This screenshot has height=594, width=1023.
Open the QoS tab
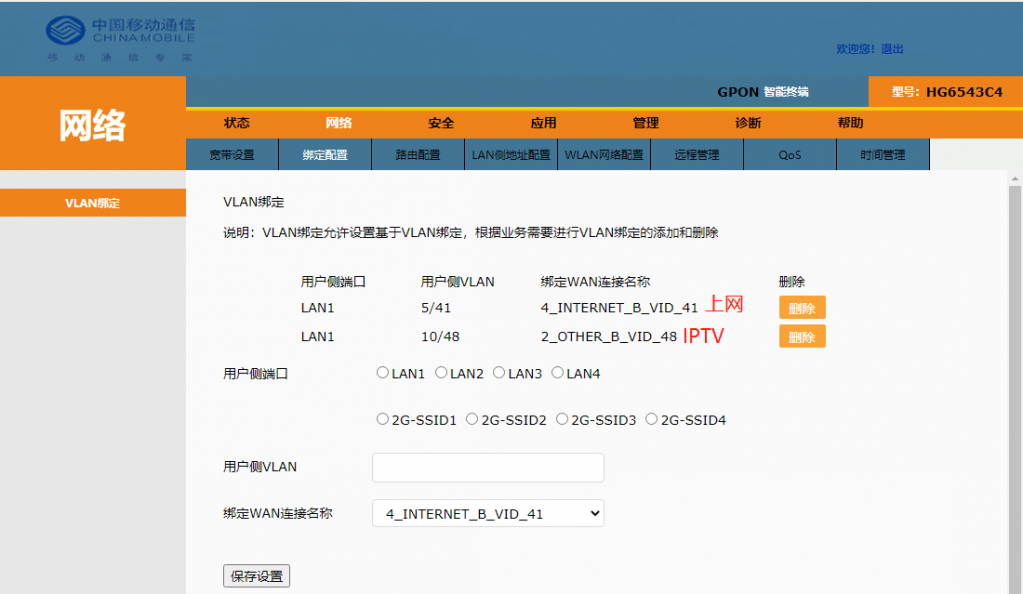790,155
